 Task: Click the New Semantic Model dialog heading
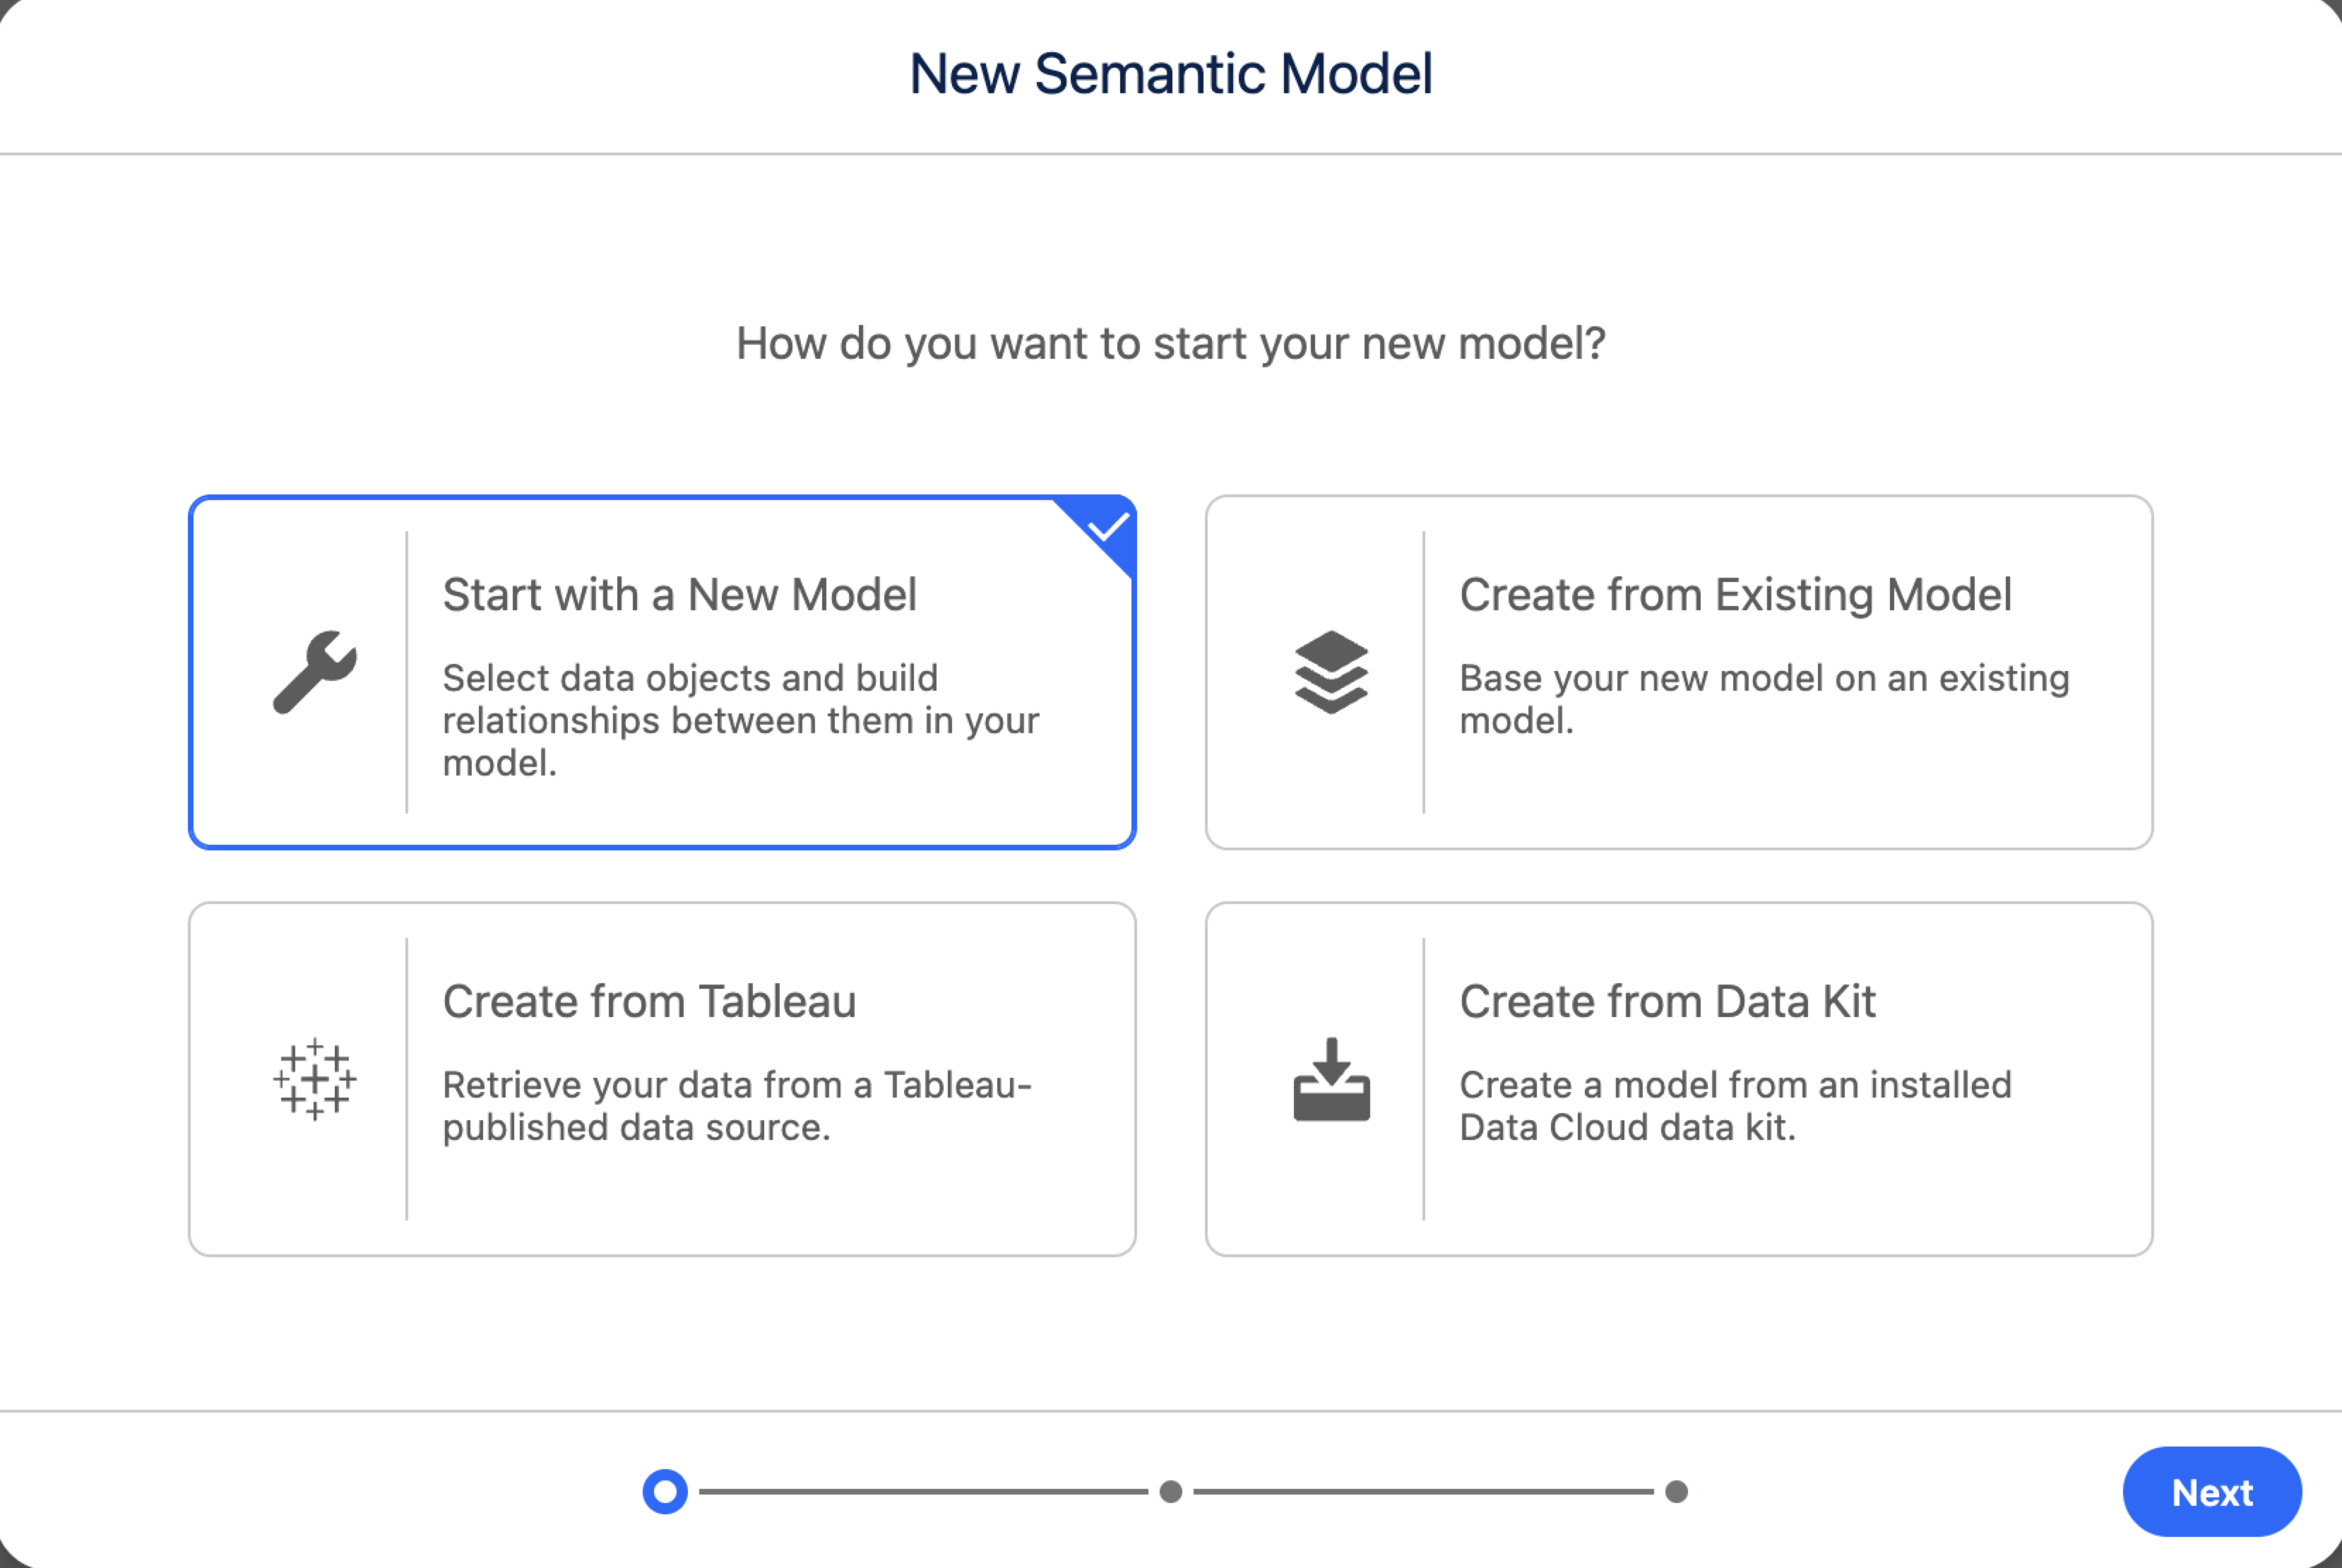[x=1171, y=74]
